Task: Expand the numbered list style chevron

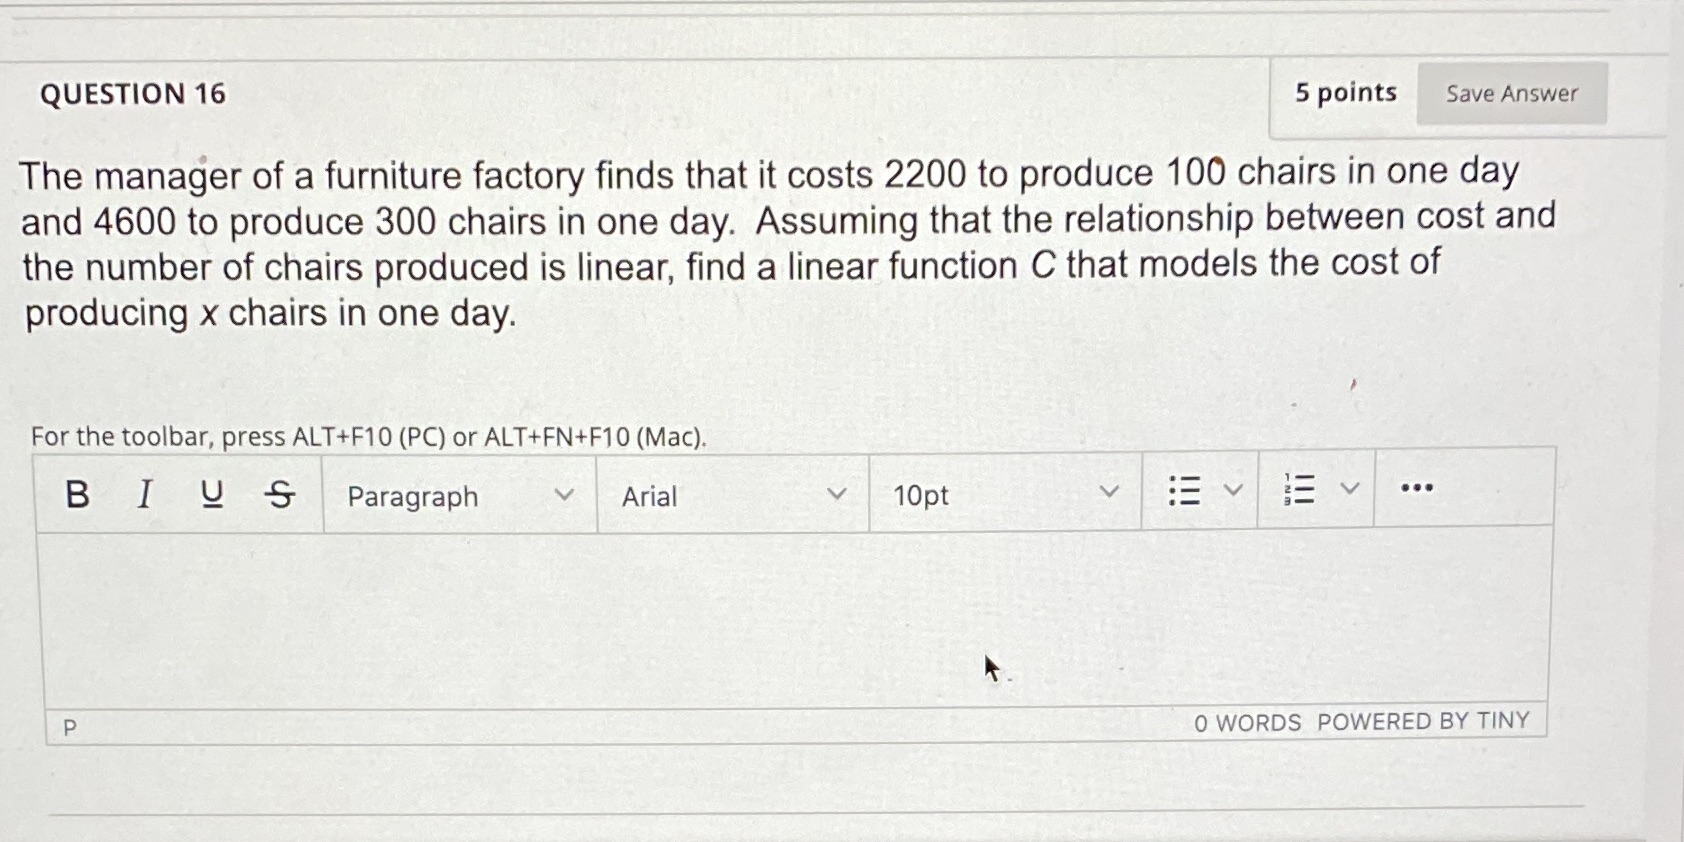Action: pyautogui.click(x=1349, y=489)
